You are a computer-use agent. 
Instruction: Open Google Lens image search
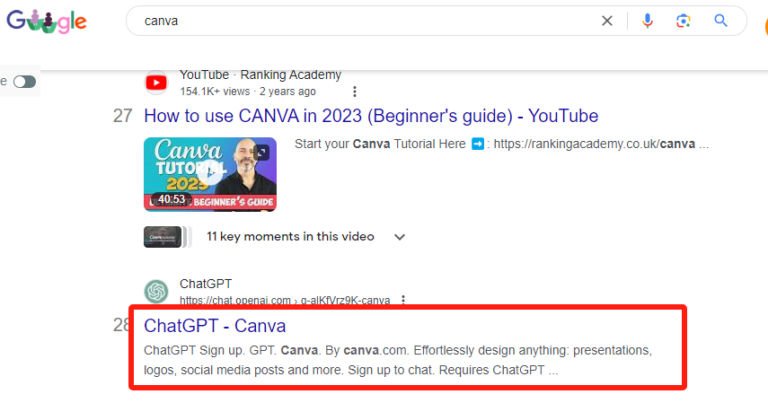tap(683, 21)
